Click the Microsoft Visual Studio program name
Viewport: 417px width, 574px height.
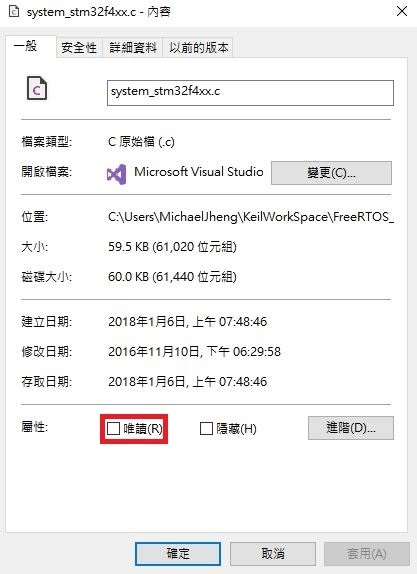click(199, 172)
